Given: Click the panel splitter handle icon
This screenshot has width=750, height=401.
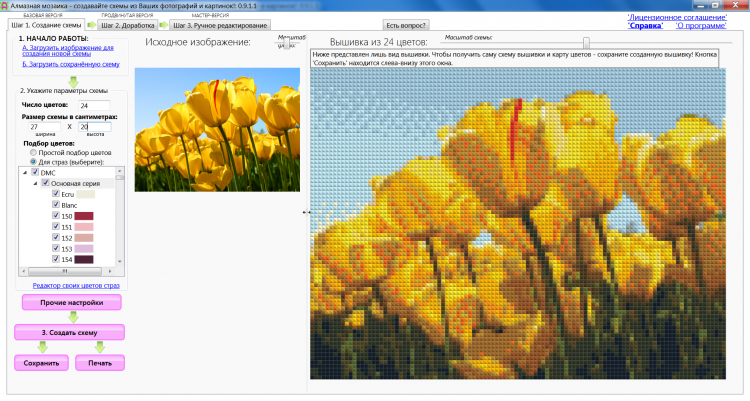Looking at the screenshot, I should (x=306, y=212).
